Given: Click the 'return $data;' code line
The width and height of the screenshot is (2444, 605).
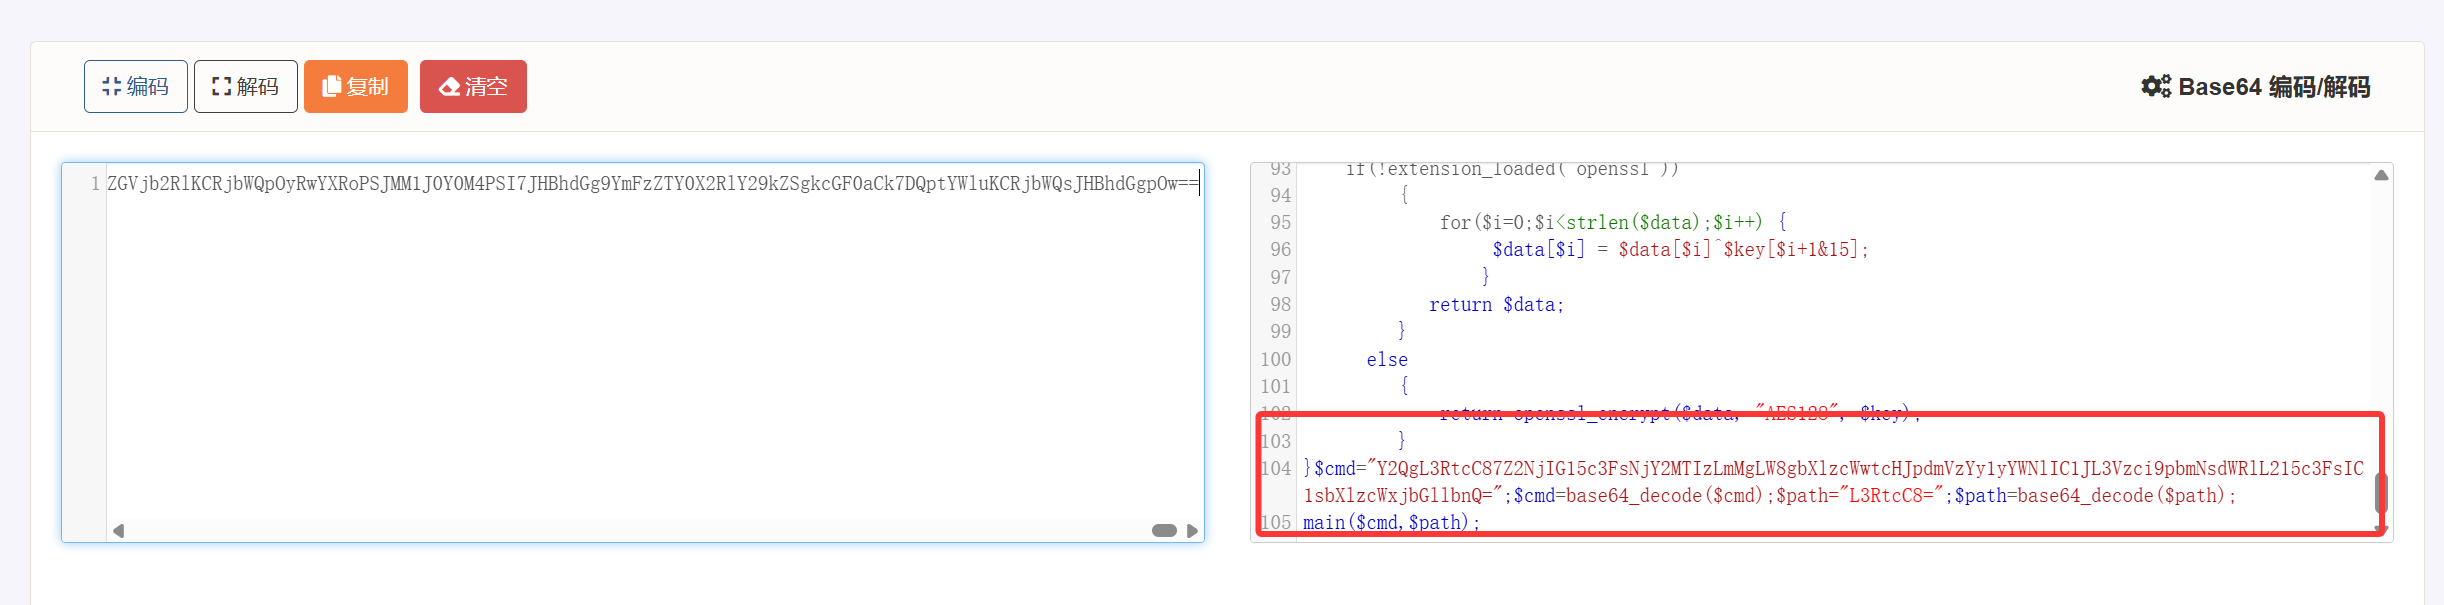Looking at the screenshot, I should (x=1495, y=305).
